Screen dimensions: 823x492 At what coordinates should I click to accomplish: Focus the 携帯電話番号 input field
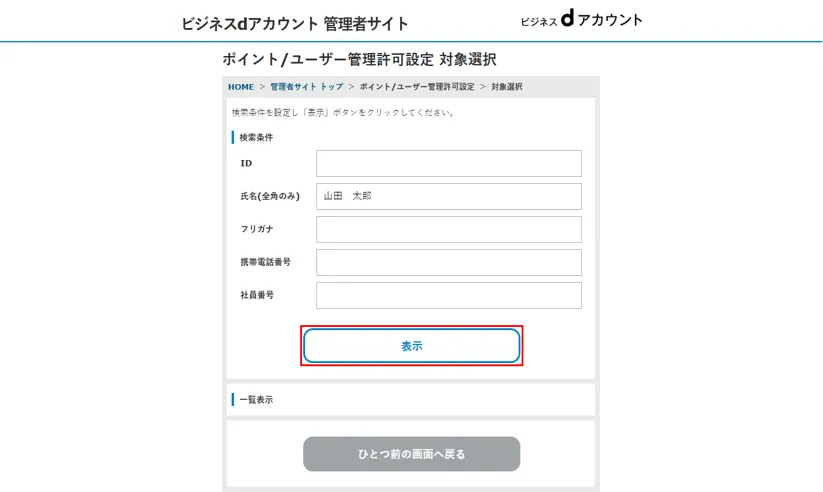[x=448, y=262]
